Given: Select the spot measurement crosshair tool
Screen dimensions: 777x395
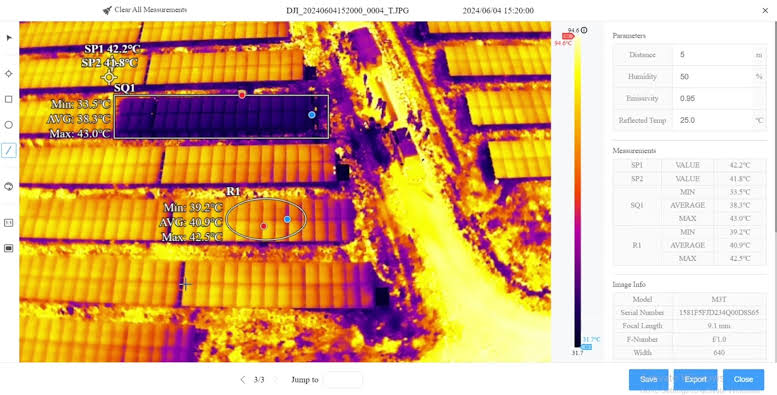Looking at the screenshot, I should [x=9, y=73].
